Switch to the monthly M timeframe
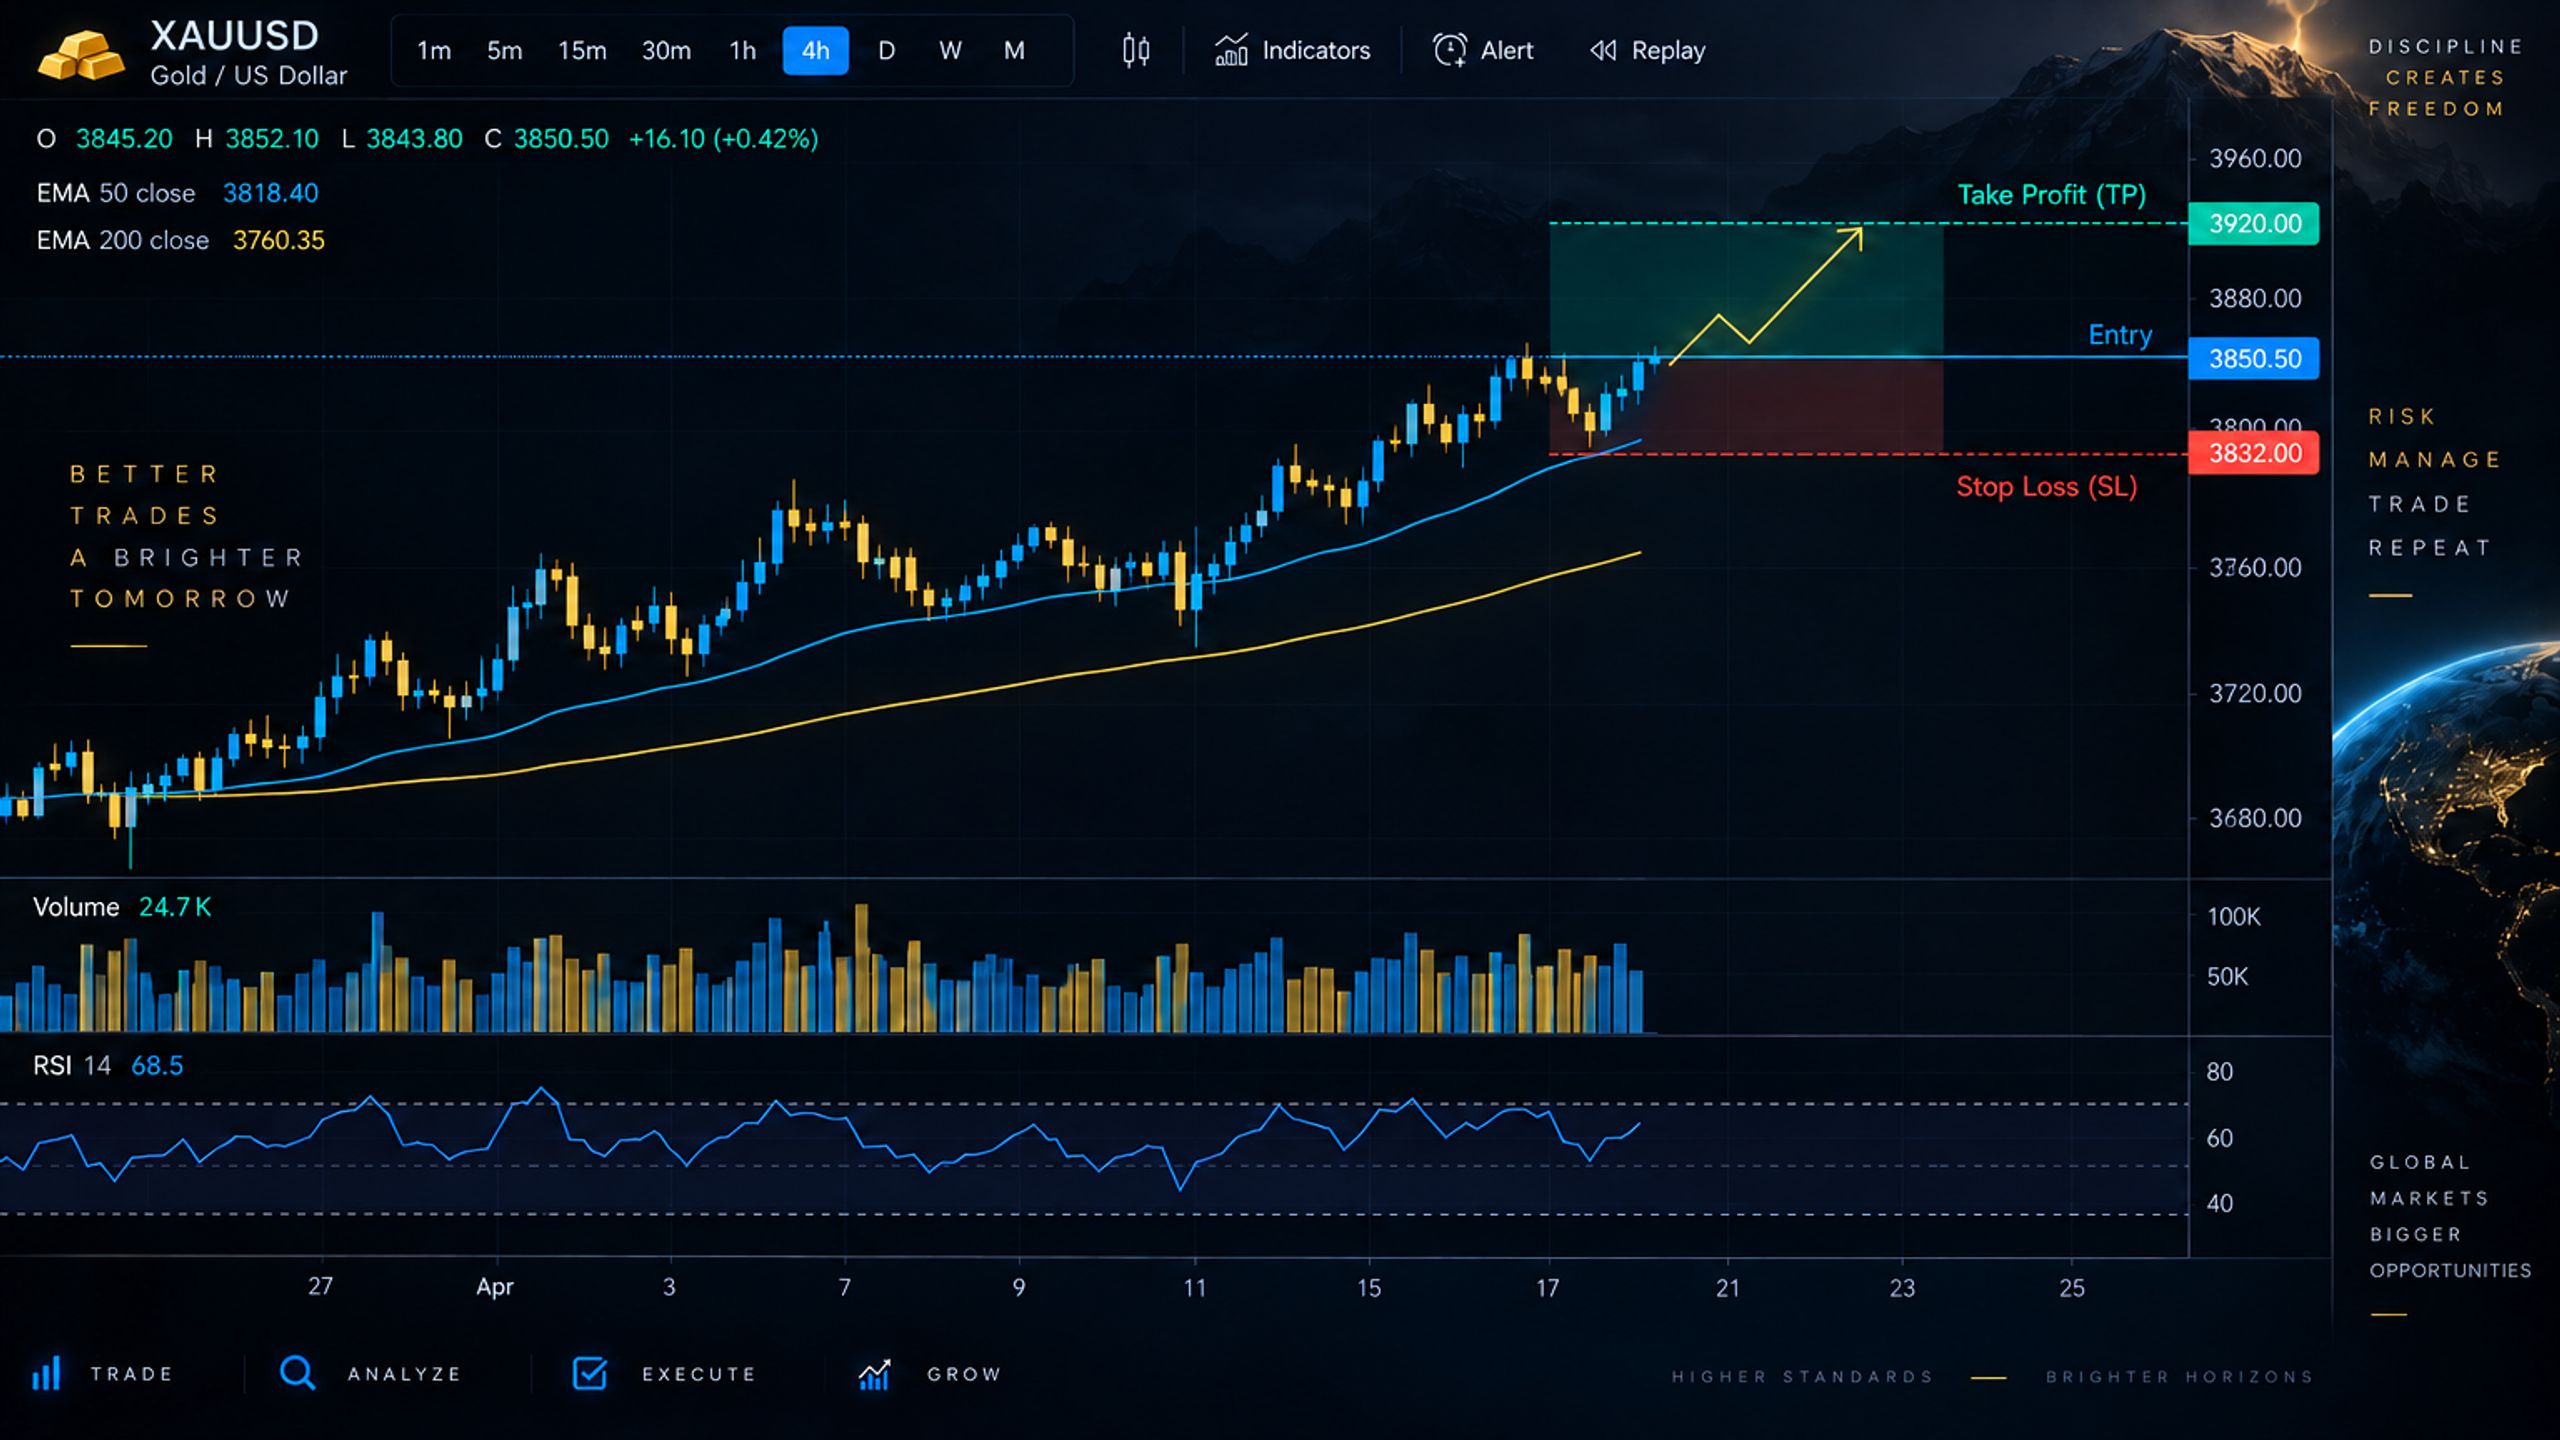This screenshot has width=2560, height=1440. [1014, 51]
